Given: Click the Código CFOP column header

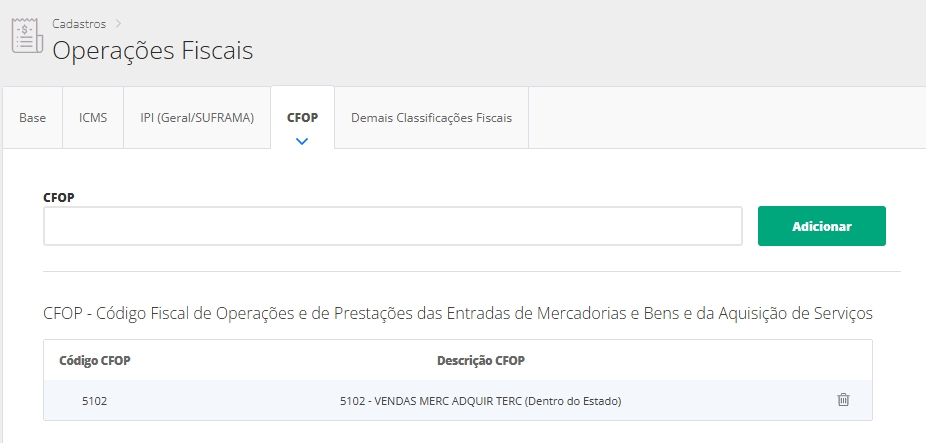Looking at the screenshot, I should pos(95,360).
